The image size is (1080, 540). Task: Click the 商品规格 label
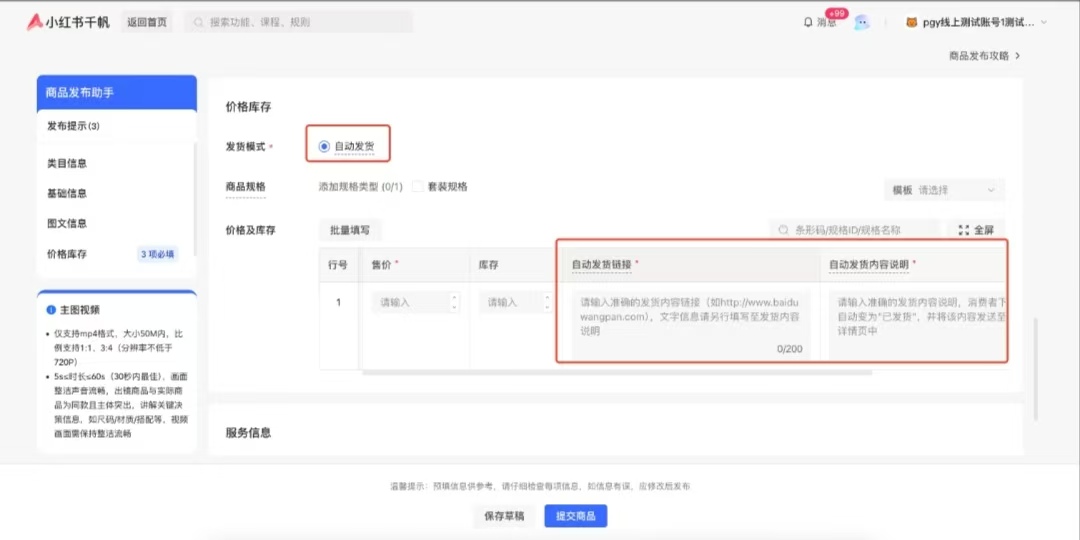(x=246, y=187)
